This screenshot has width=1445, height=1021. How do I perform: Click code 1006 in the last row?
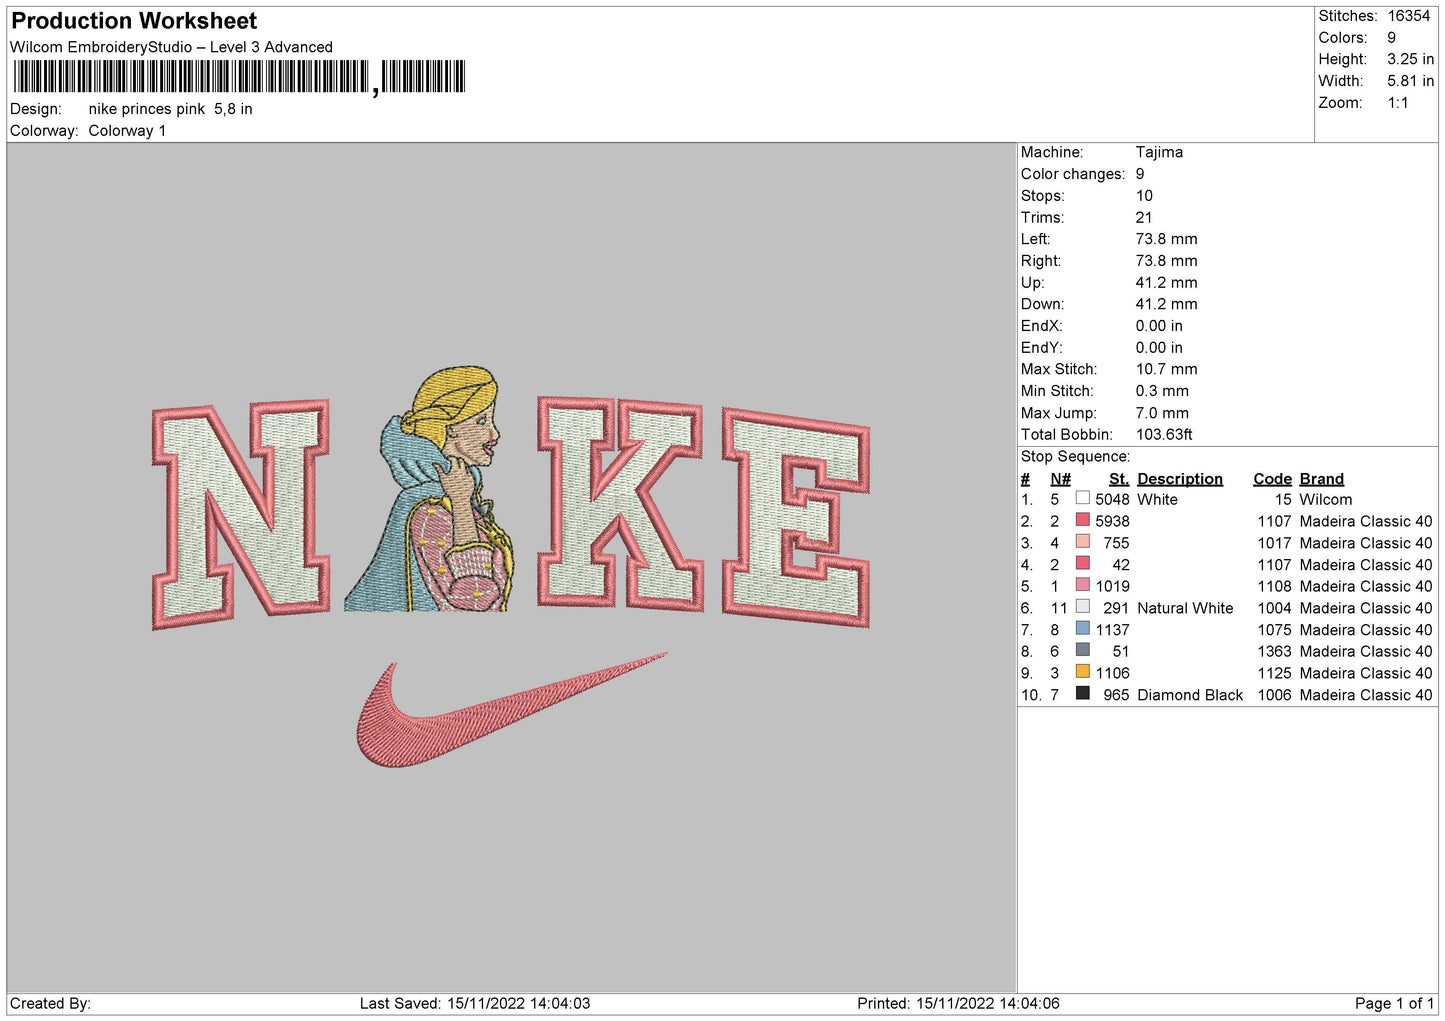point(1274,695)
